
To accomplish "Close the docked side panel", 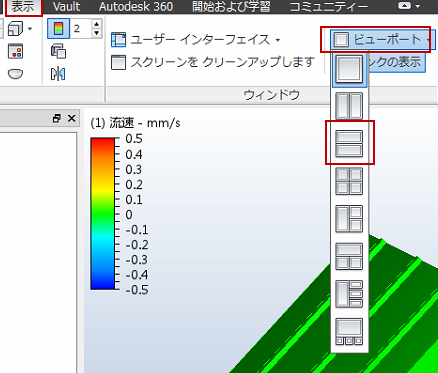I will point(71,118).
